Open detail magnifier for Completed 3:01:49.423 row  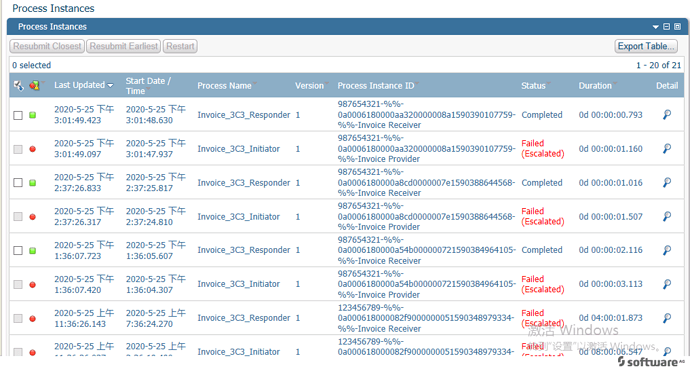tap(667, 115)
